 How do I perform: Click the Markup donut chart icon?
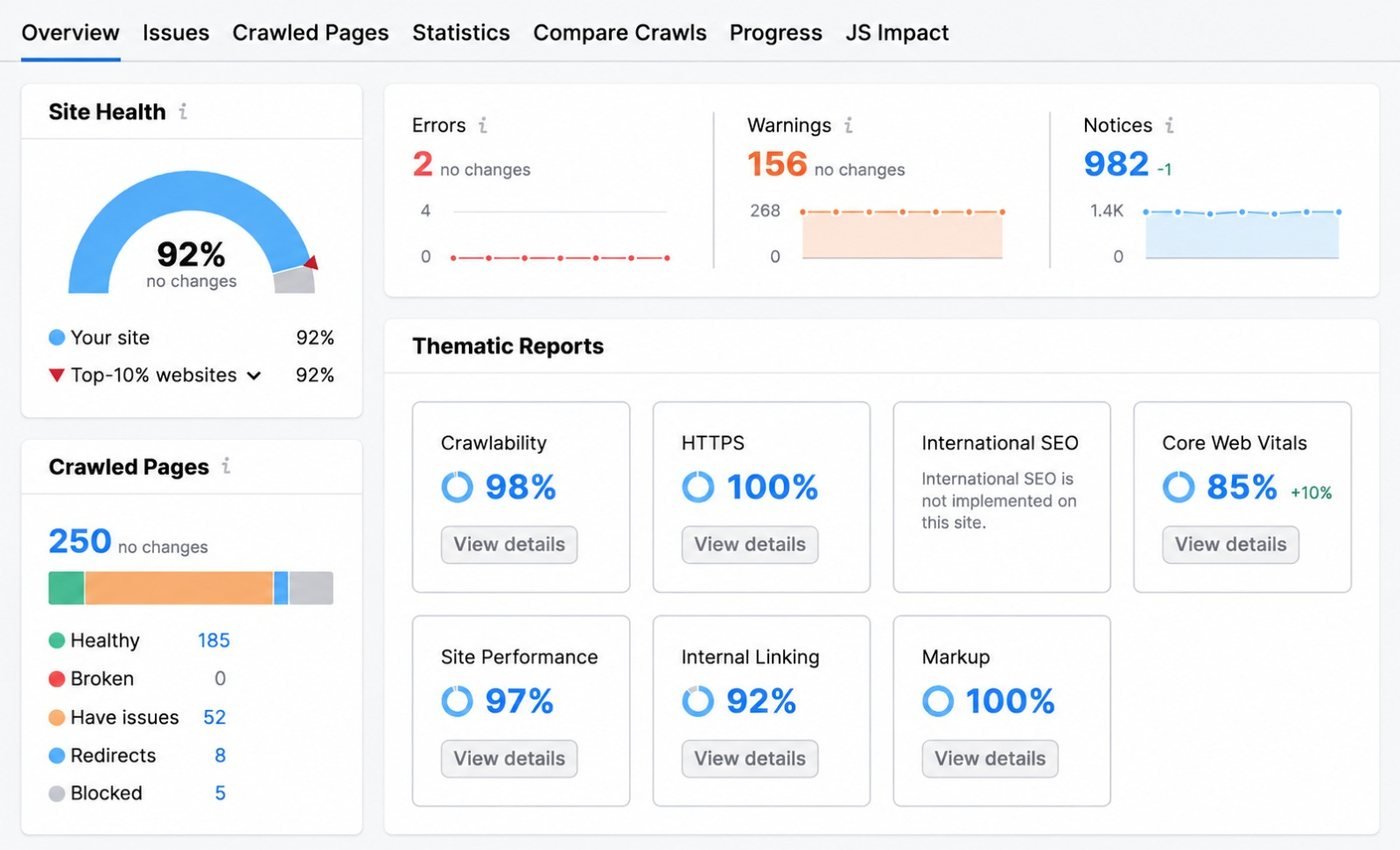coord(938,701)
